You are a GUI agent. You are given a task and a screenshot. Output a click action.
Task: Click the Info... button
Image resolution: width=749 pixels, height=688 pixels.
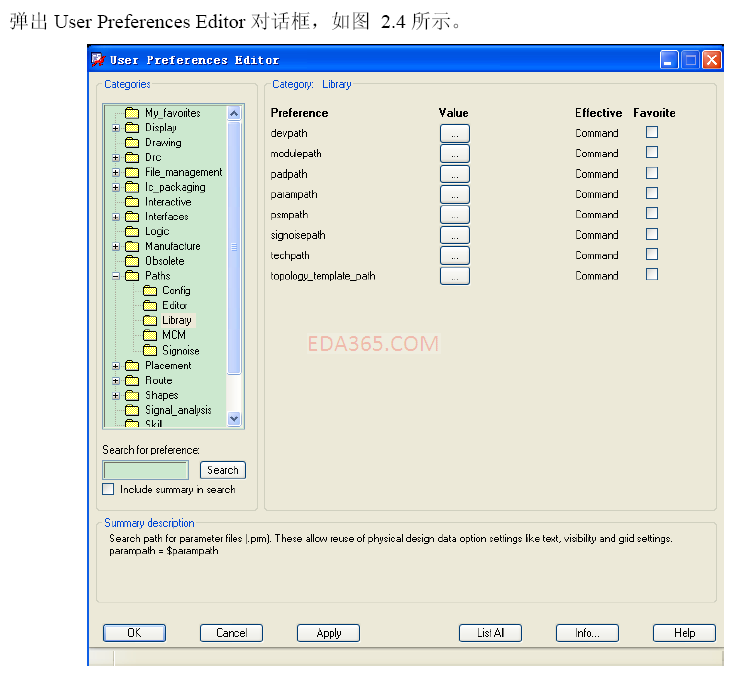pyautogui.click(x=588, y=633)
